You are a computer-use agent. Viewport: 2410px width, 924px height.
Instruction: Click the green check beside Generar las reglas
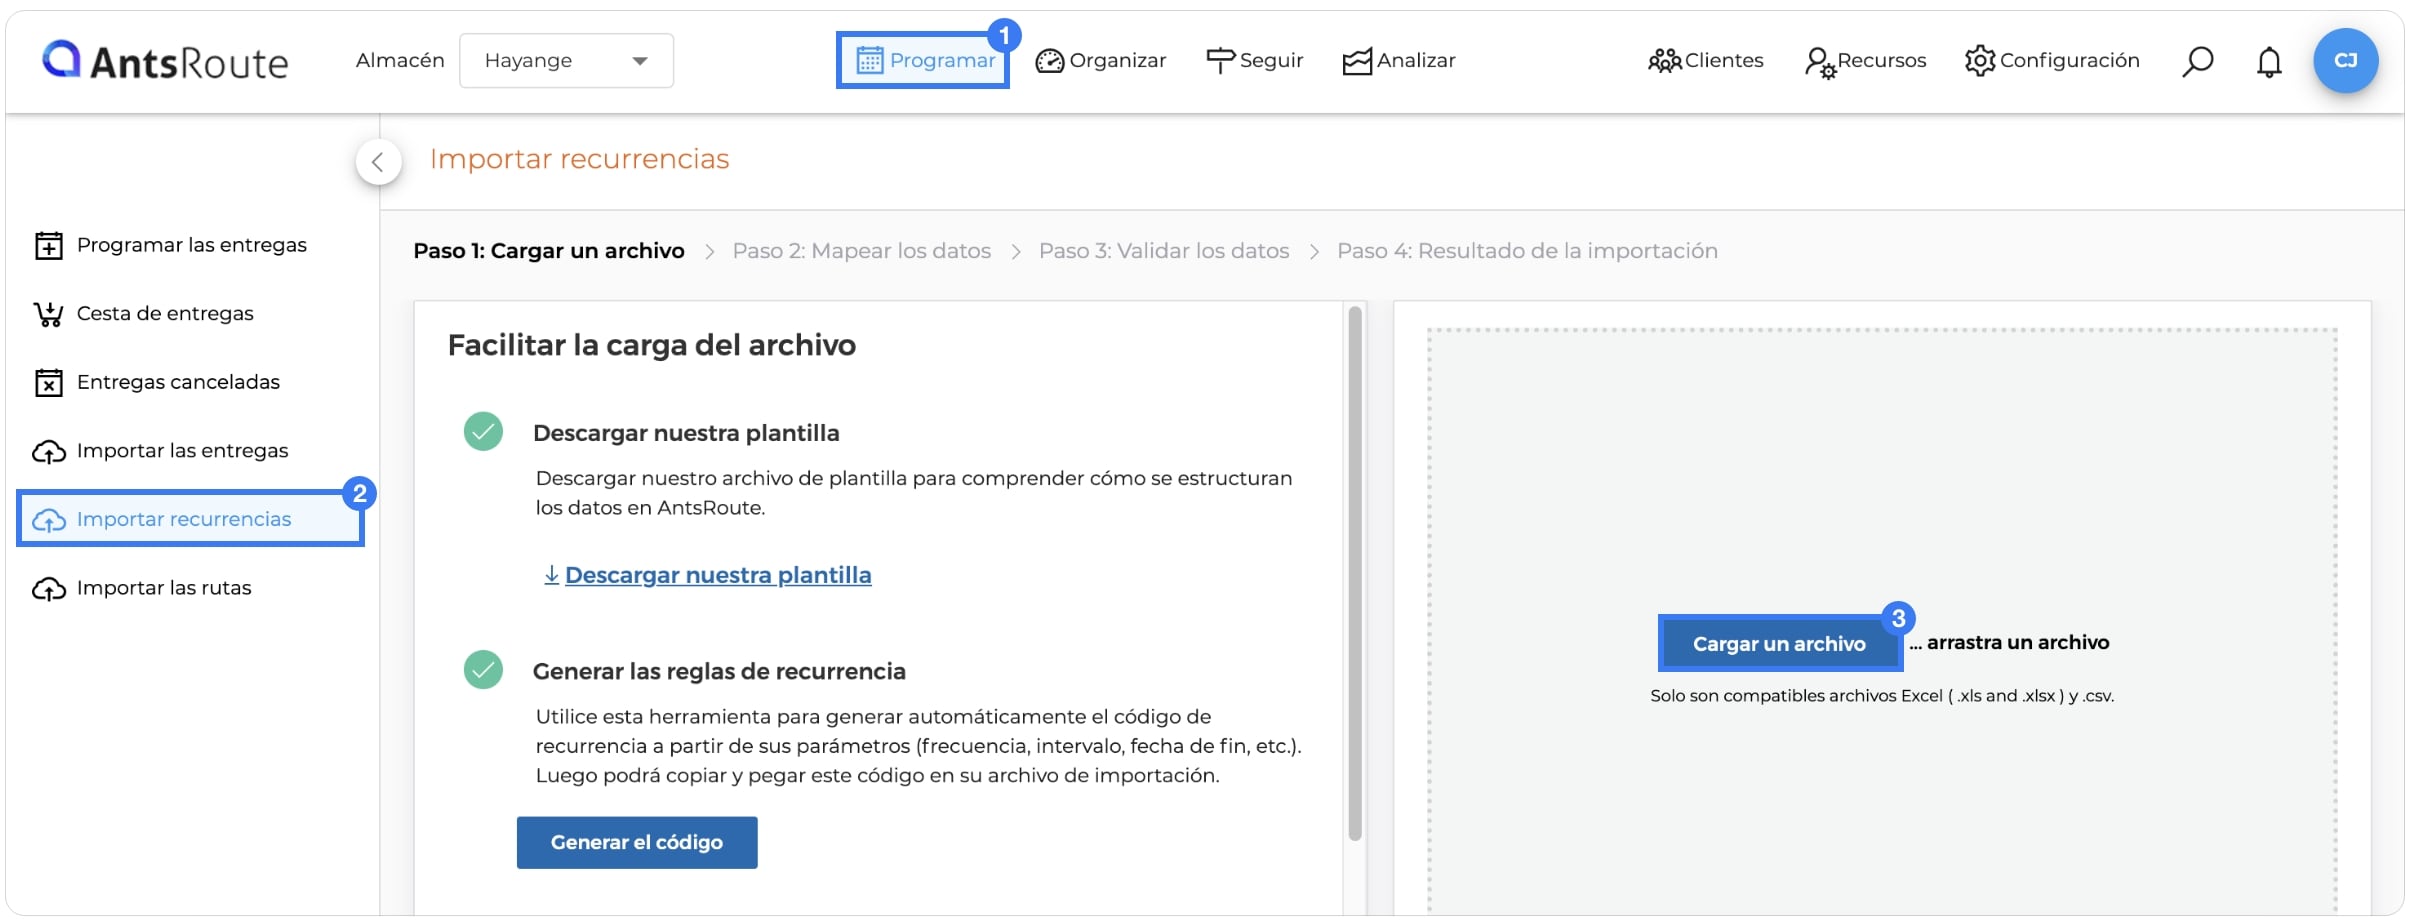(483, 670)
